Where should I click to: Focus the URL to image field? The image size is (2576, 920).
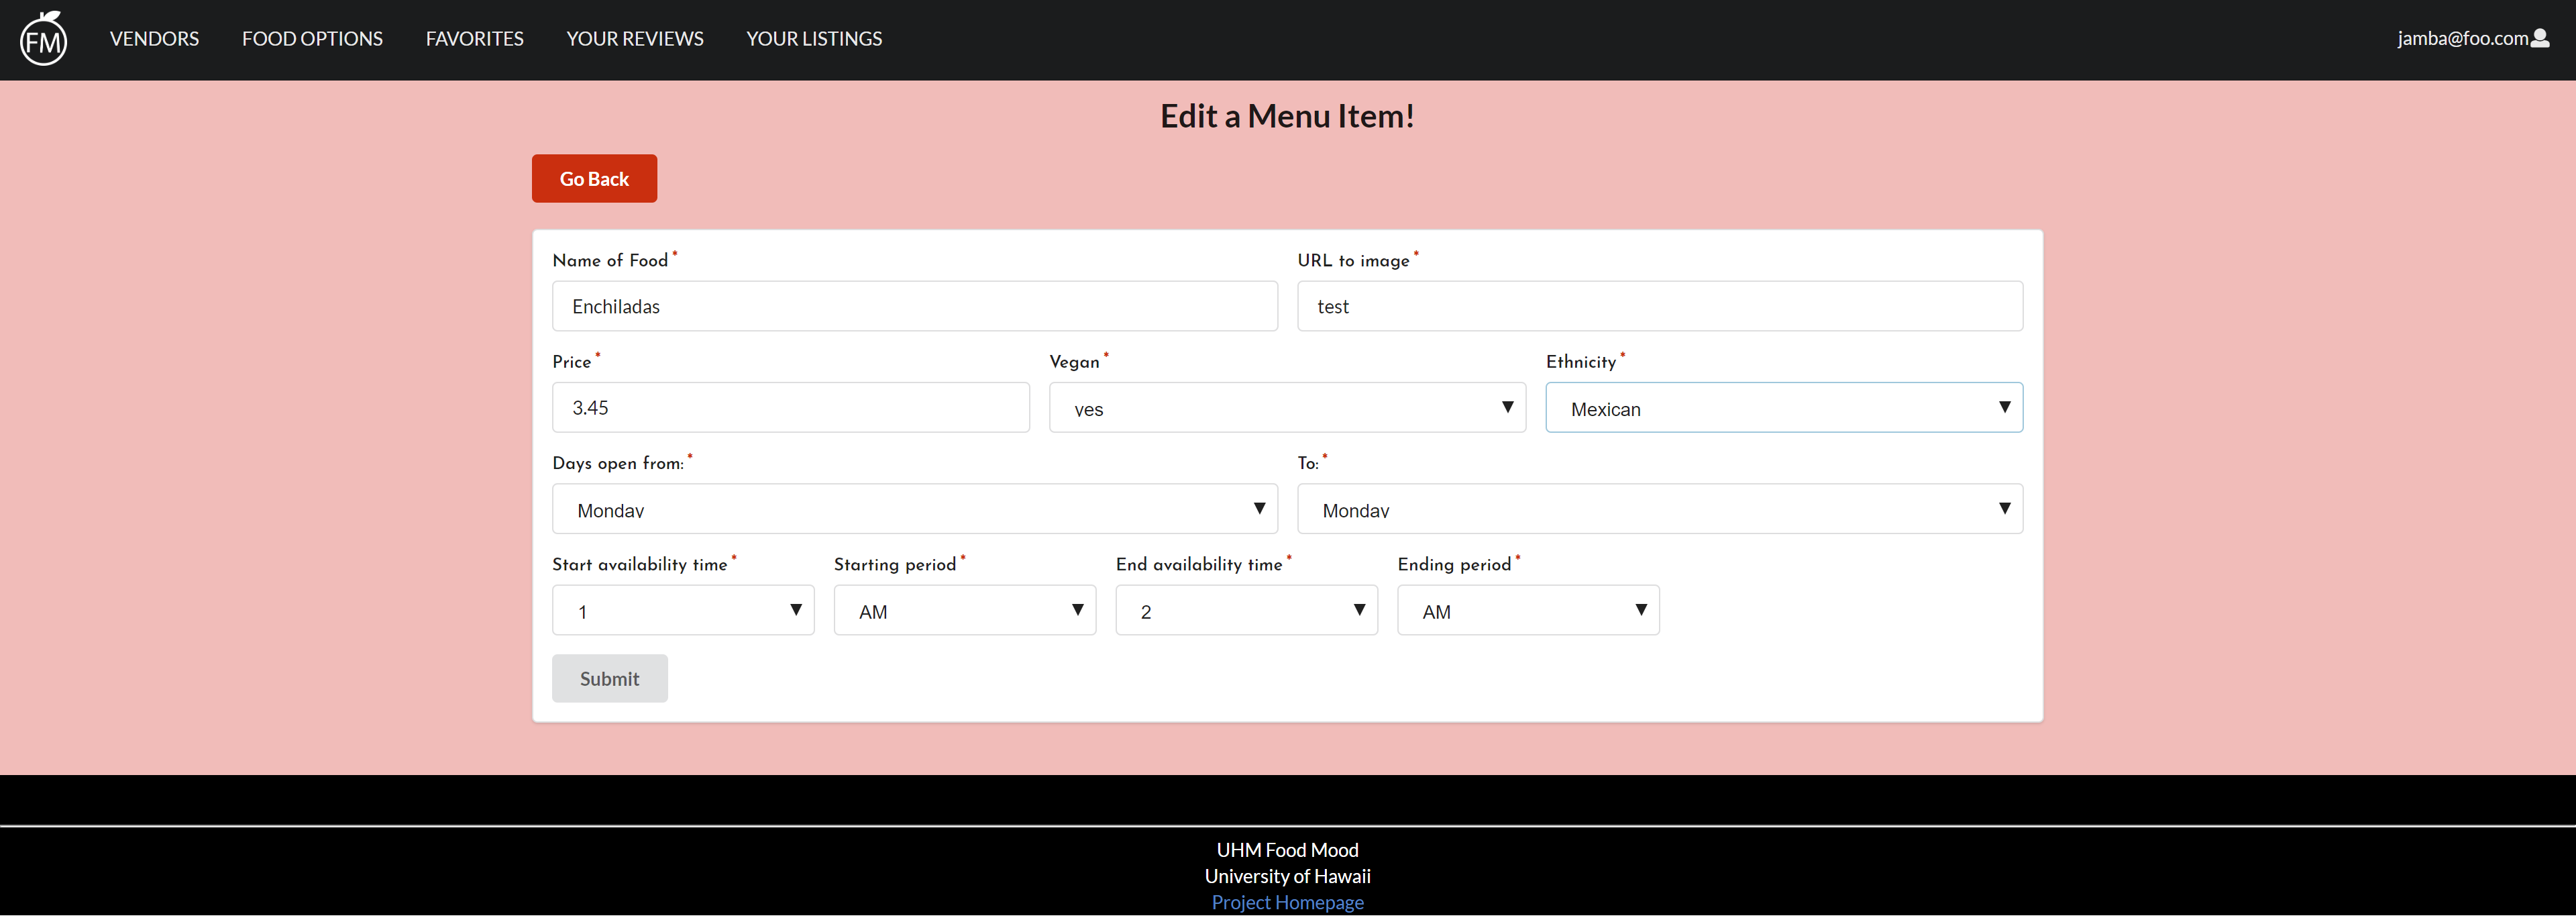point(1660,306)
